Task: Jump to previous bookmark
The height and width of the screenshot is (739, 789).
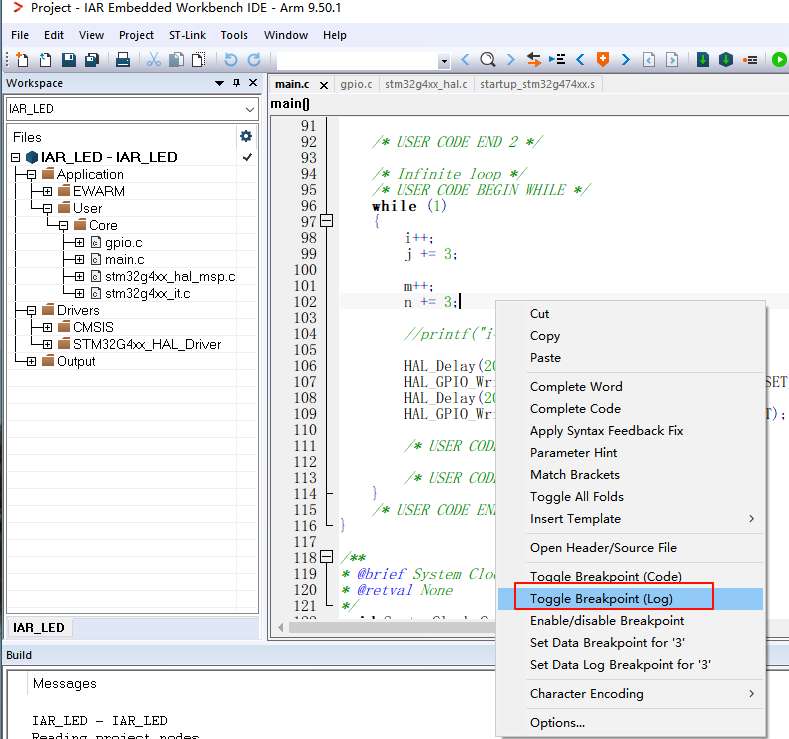Action: click(x=580, y=60)
